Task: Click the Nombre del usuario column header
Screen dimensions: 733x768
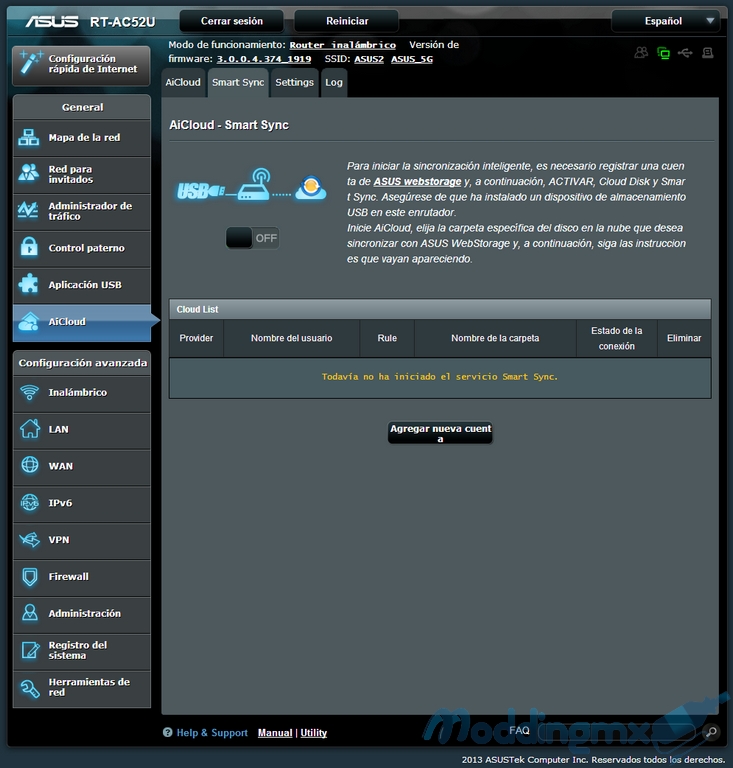Action: tap(291, 338)
